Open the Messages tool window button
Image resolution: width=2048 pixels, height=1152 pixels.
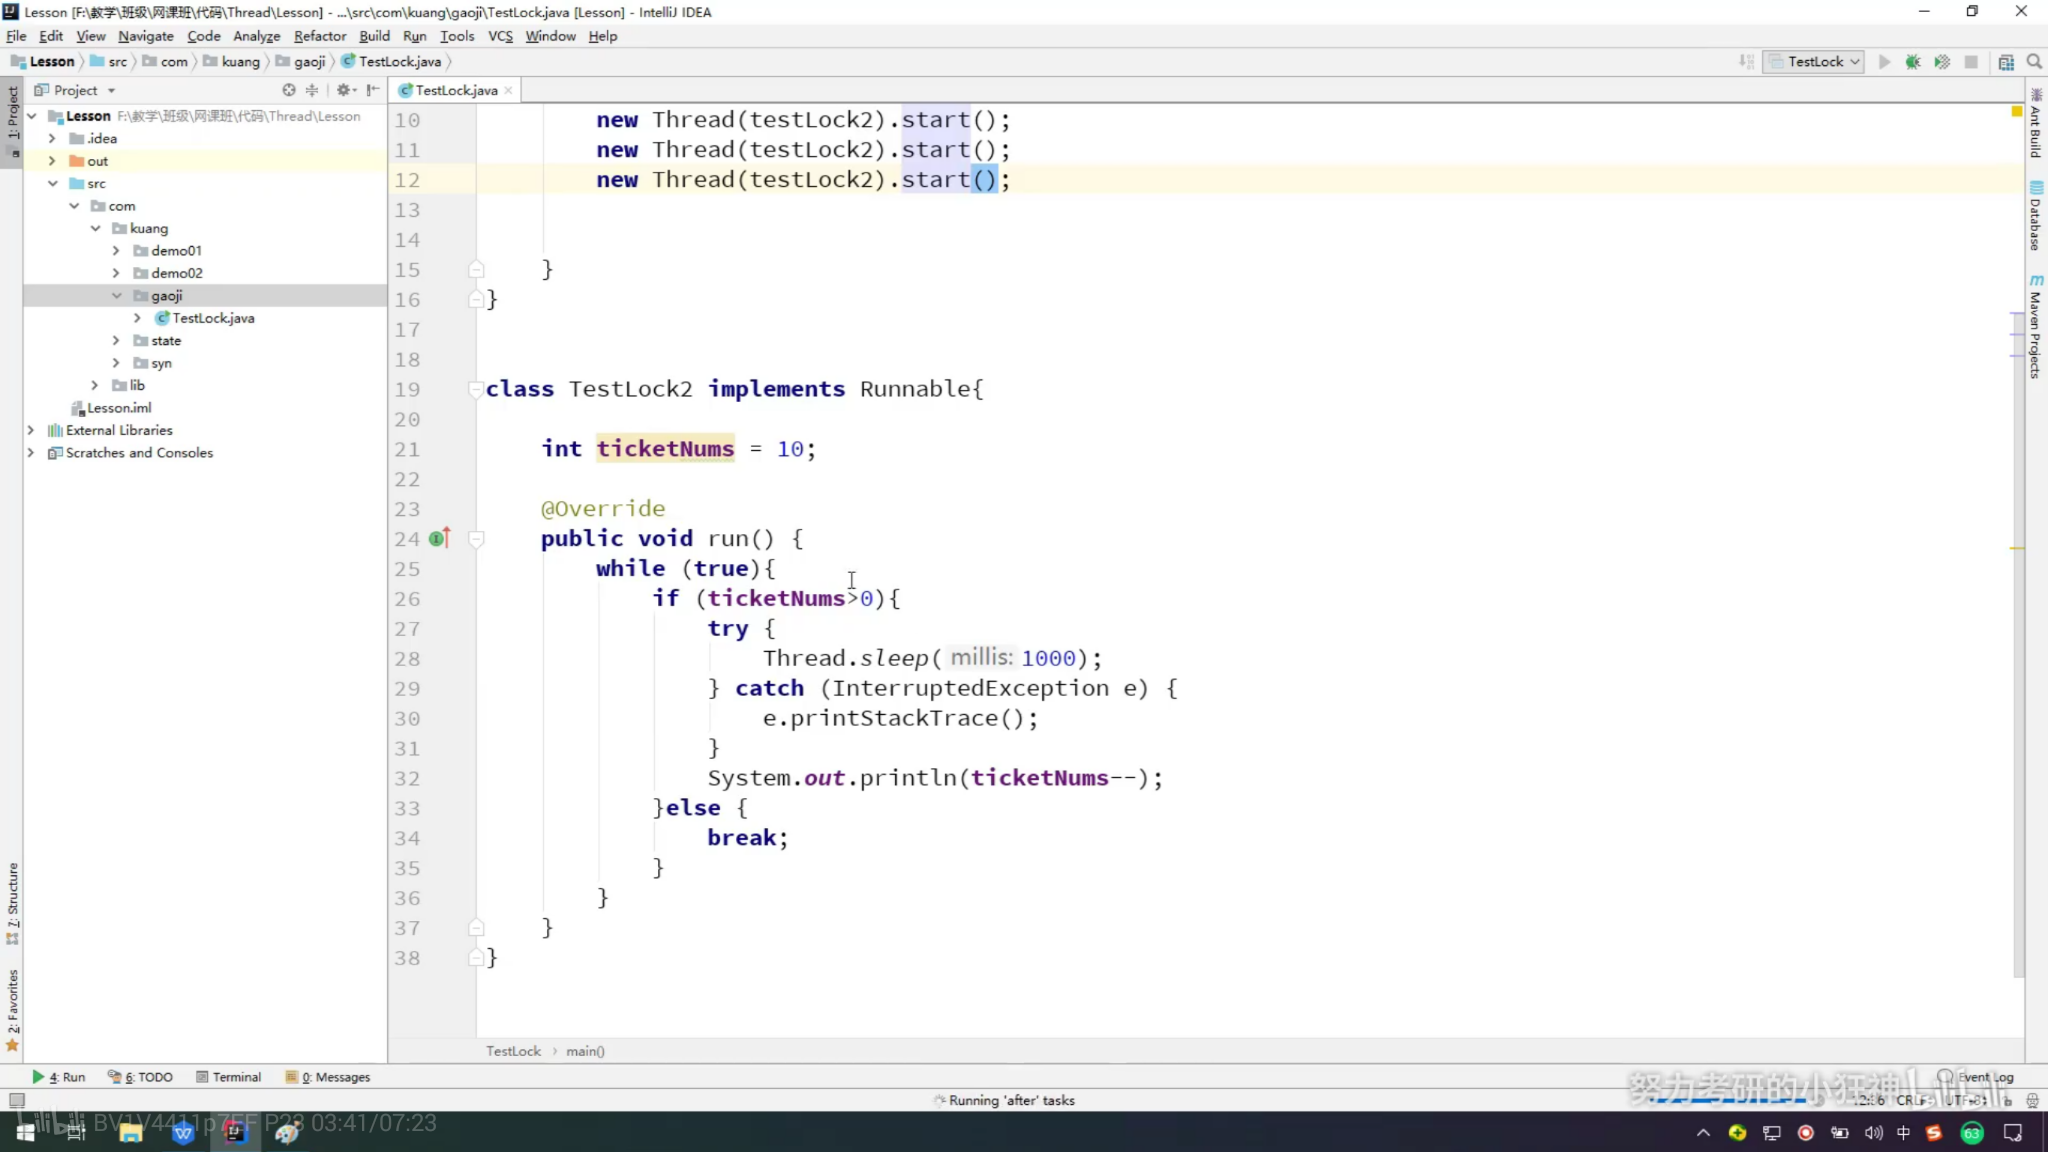click(x=328, y=1077)
